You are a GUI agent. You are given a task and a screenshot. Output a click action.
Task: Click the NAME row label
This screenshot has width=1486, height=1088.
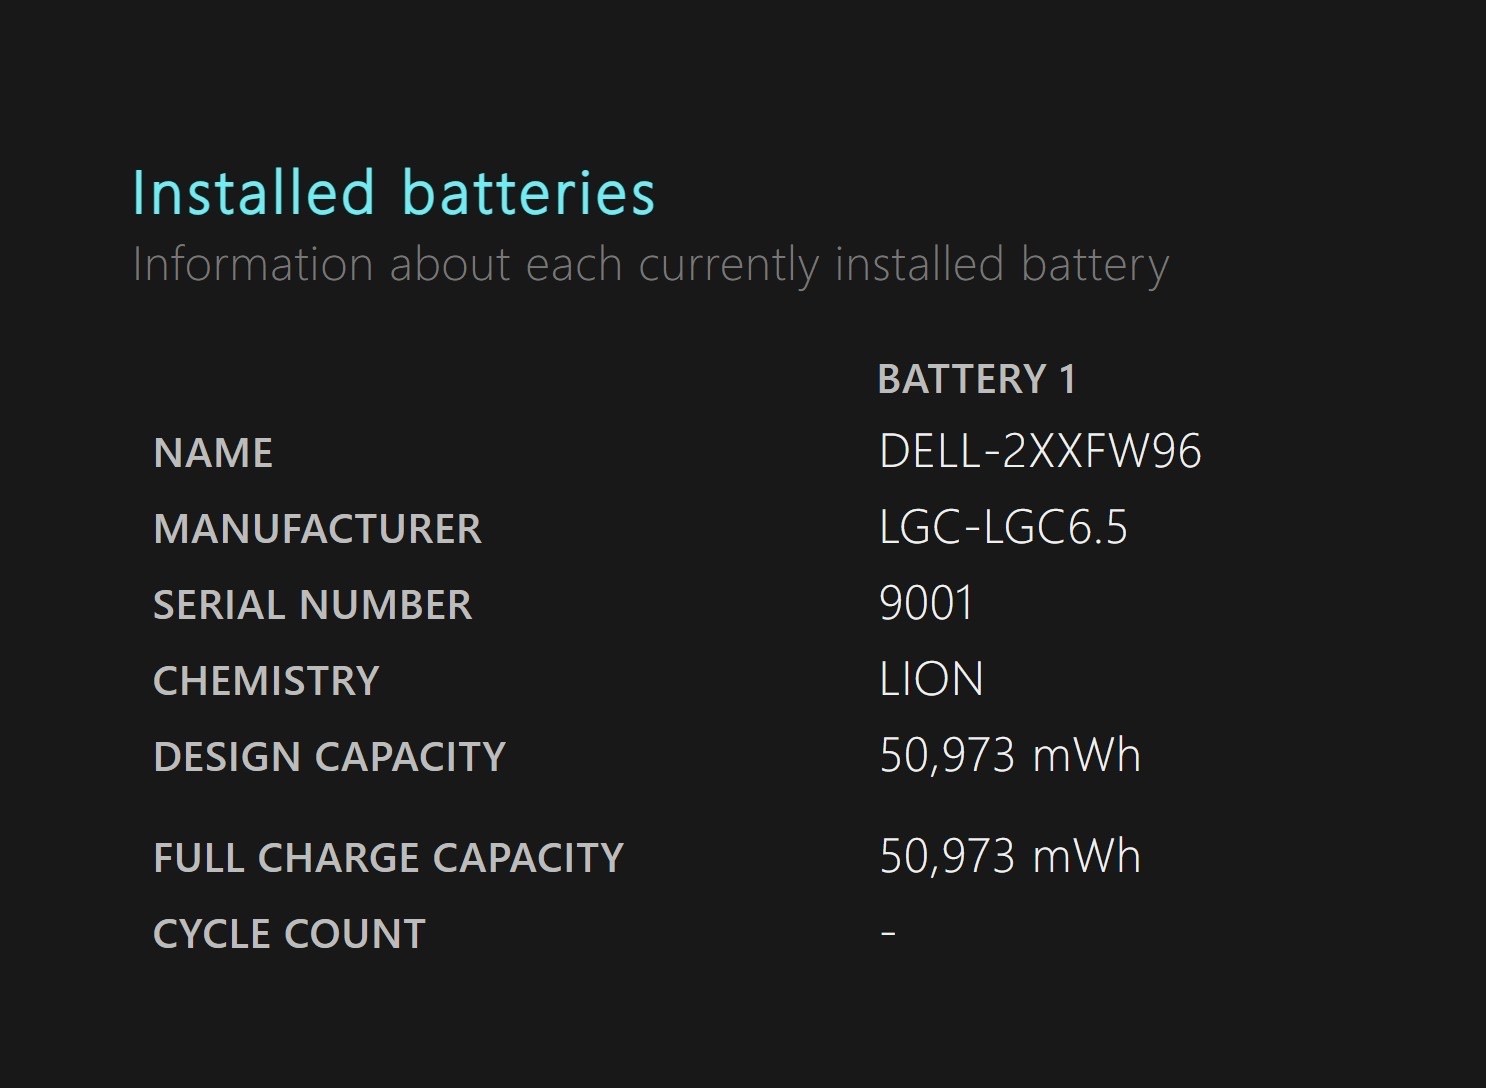coord(213,453)
